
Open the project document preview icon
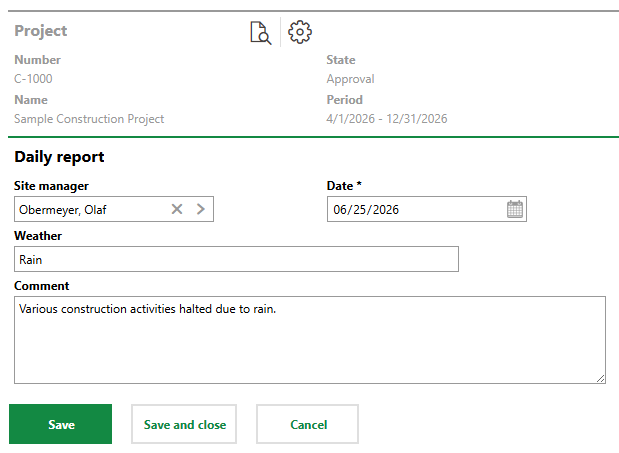coord(261,33)
